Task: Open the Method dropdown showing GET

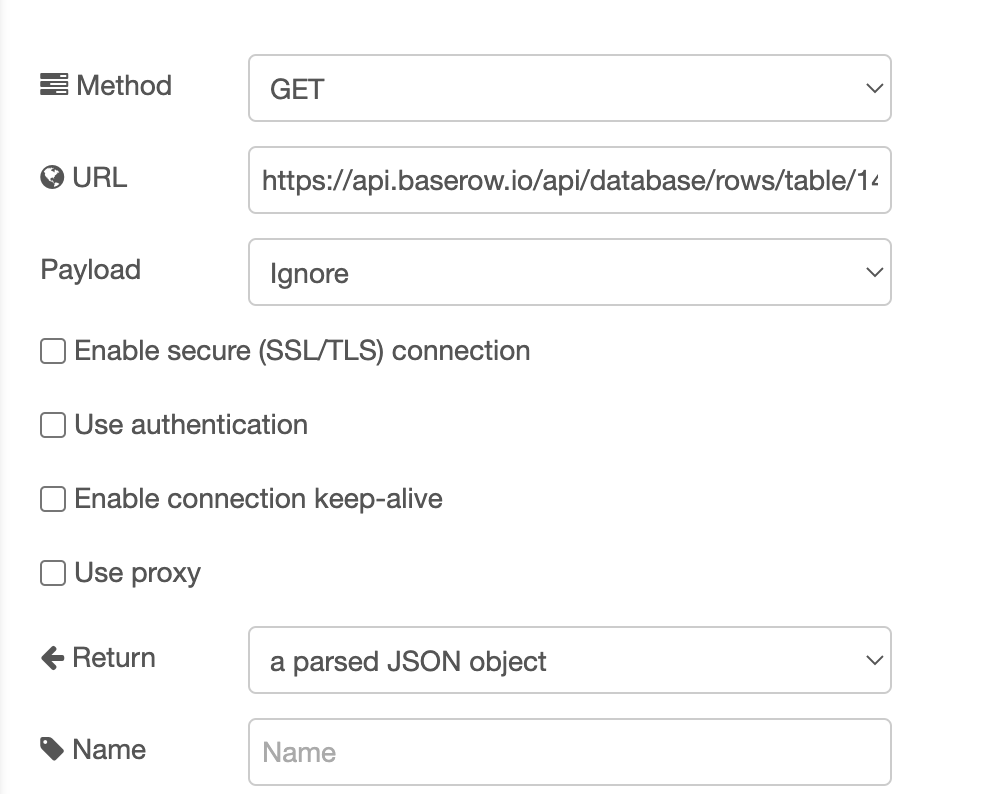Action: [570, 88]
